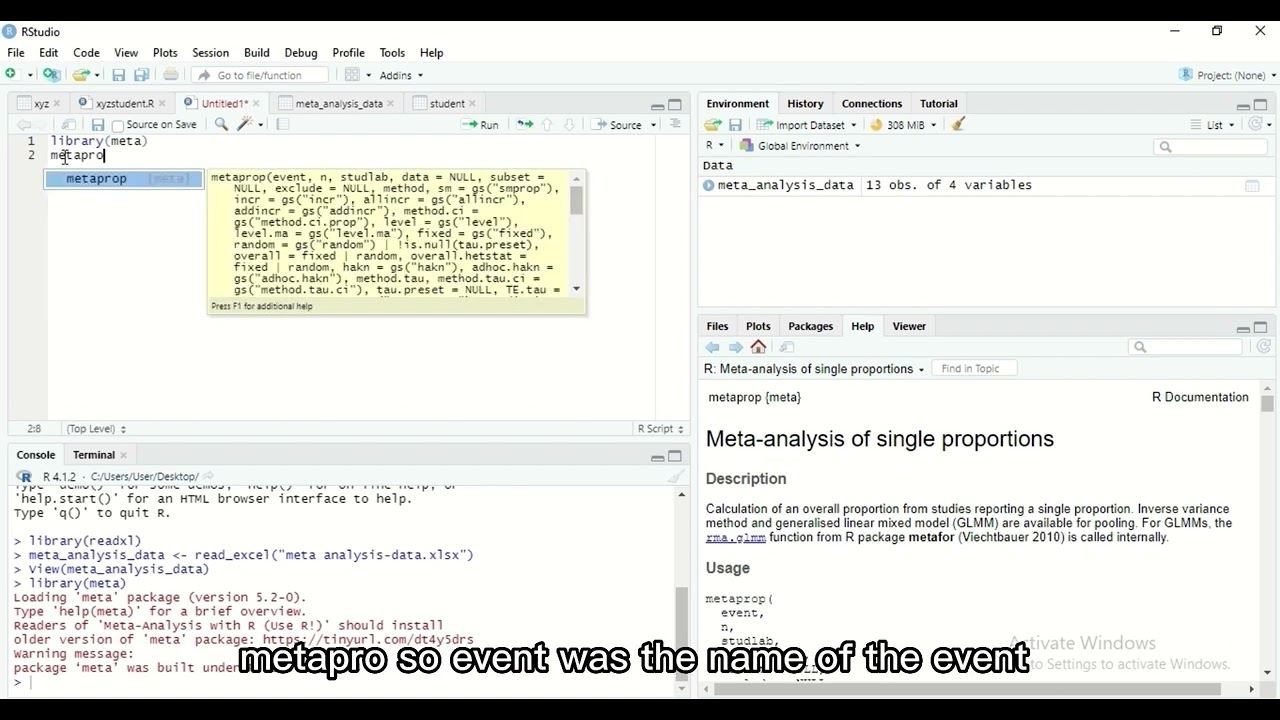1280x720 pixels.
Task: Click the autocomplete tooltip scrollbar
Action: [x=576, y=201]
